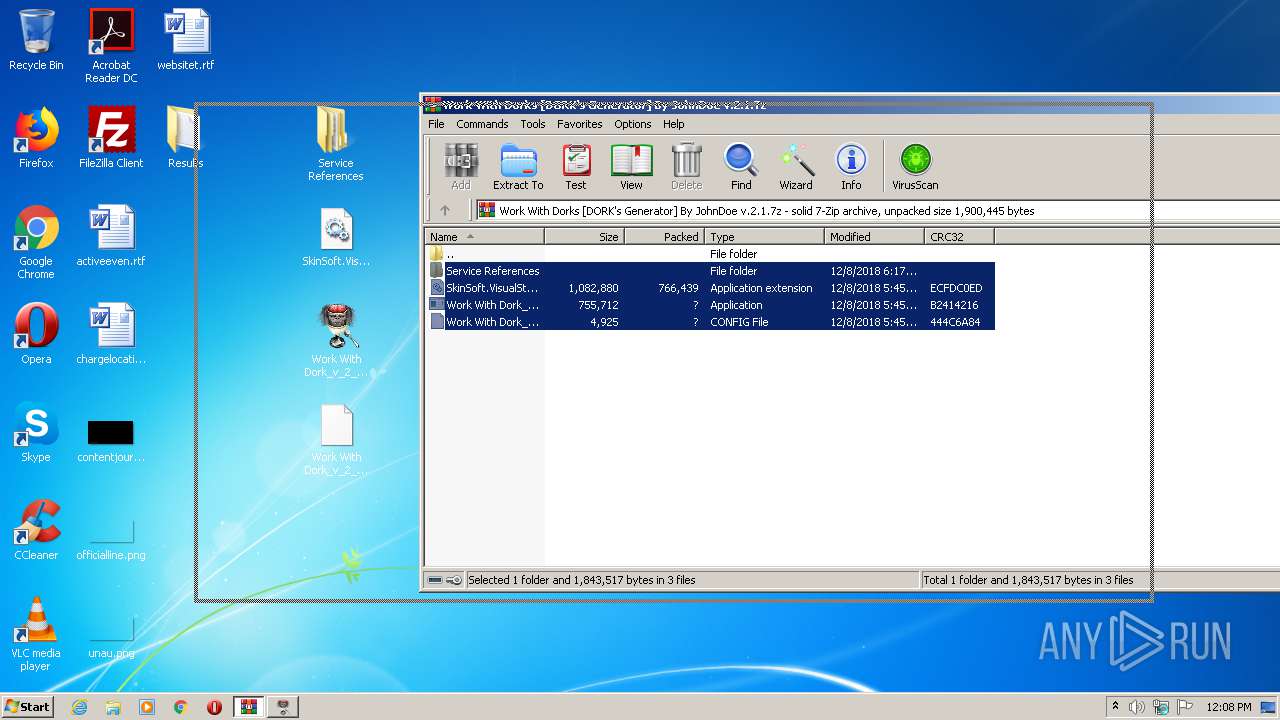Screen dimensions: 1280x720
Task: Select the chargelocati... desktop document
Action: point(111,334)
